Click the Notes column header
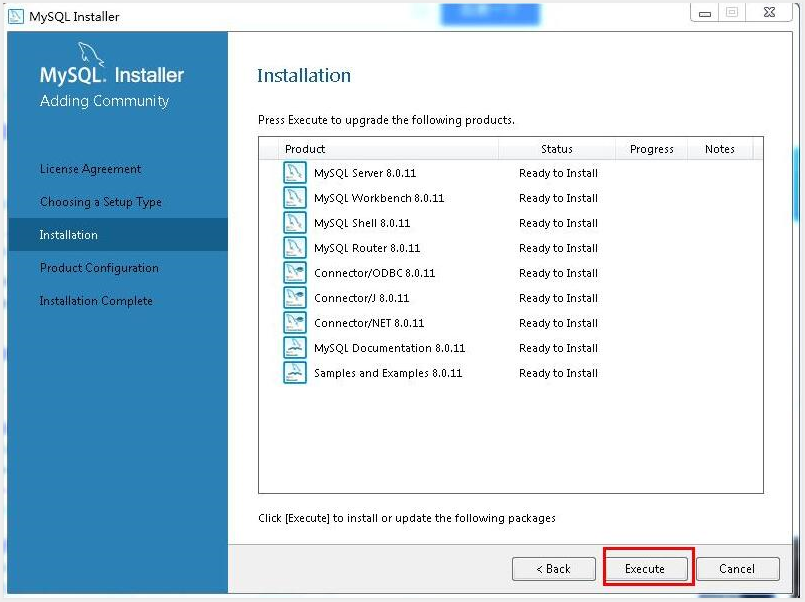The height and width of the screenshot is (602, 805). pos(720,149)
